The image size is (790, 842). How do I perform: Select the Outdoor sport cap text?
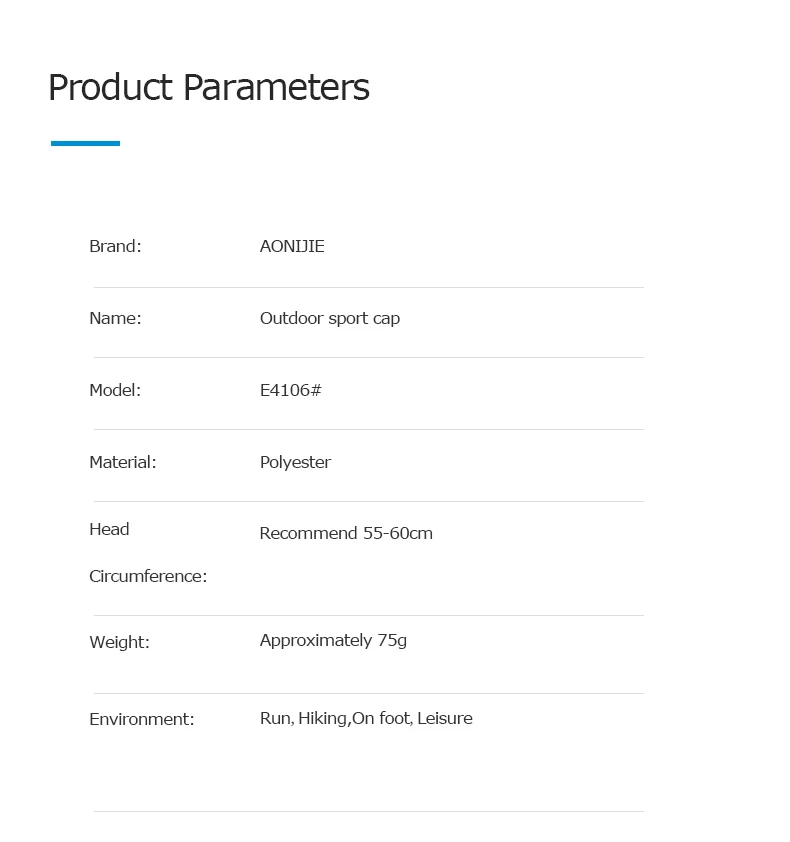tap(330, 318)
